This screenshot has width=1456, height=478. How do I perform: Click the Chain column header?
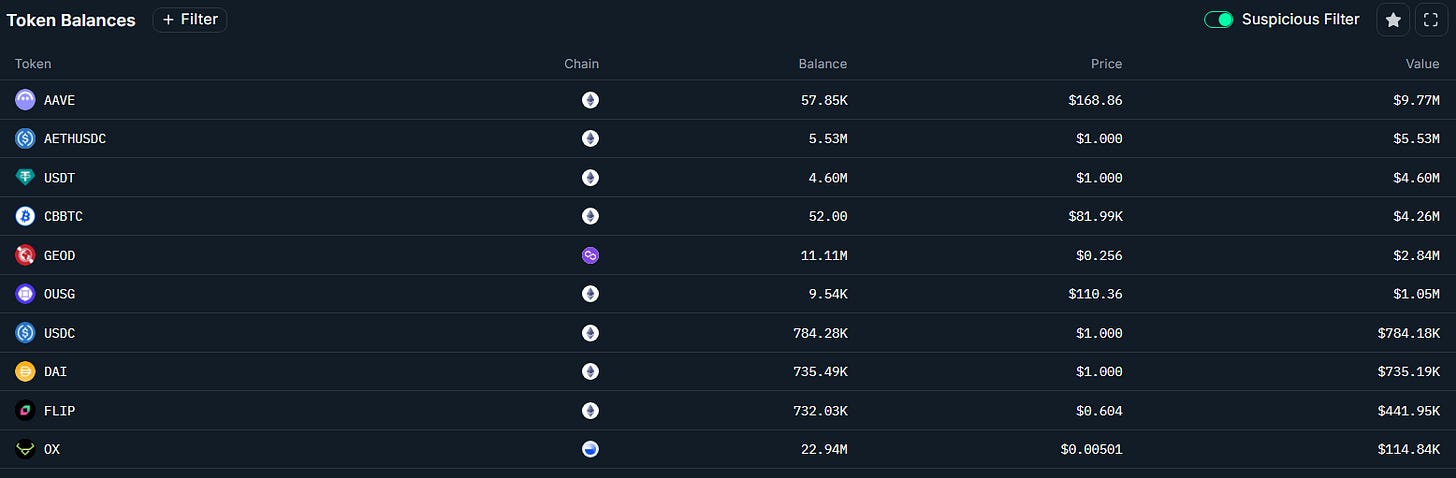(581, 64)
